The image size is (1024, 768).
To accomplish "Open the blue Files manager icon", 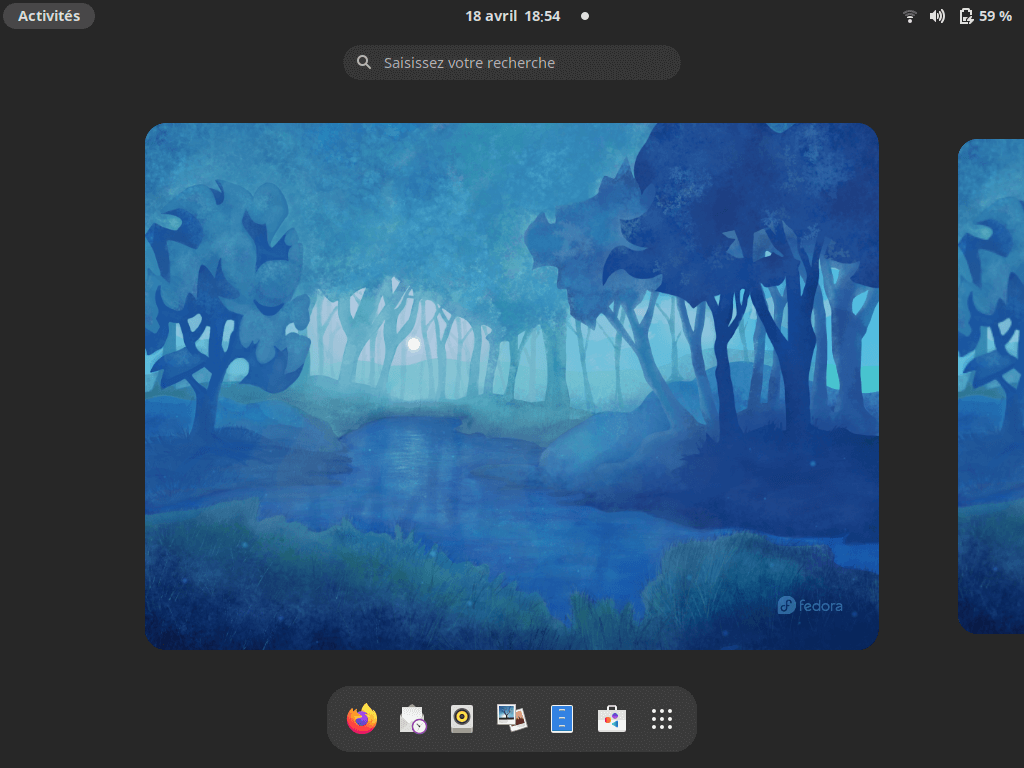I will pyautogui.click(x=562, y=719).
